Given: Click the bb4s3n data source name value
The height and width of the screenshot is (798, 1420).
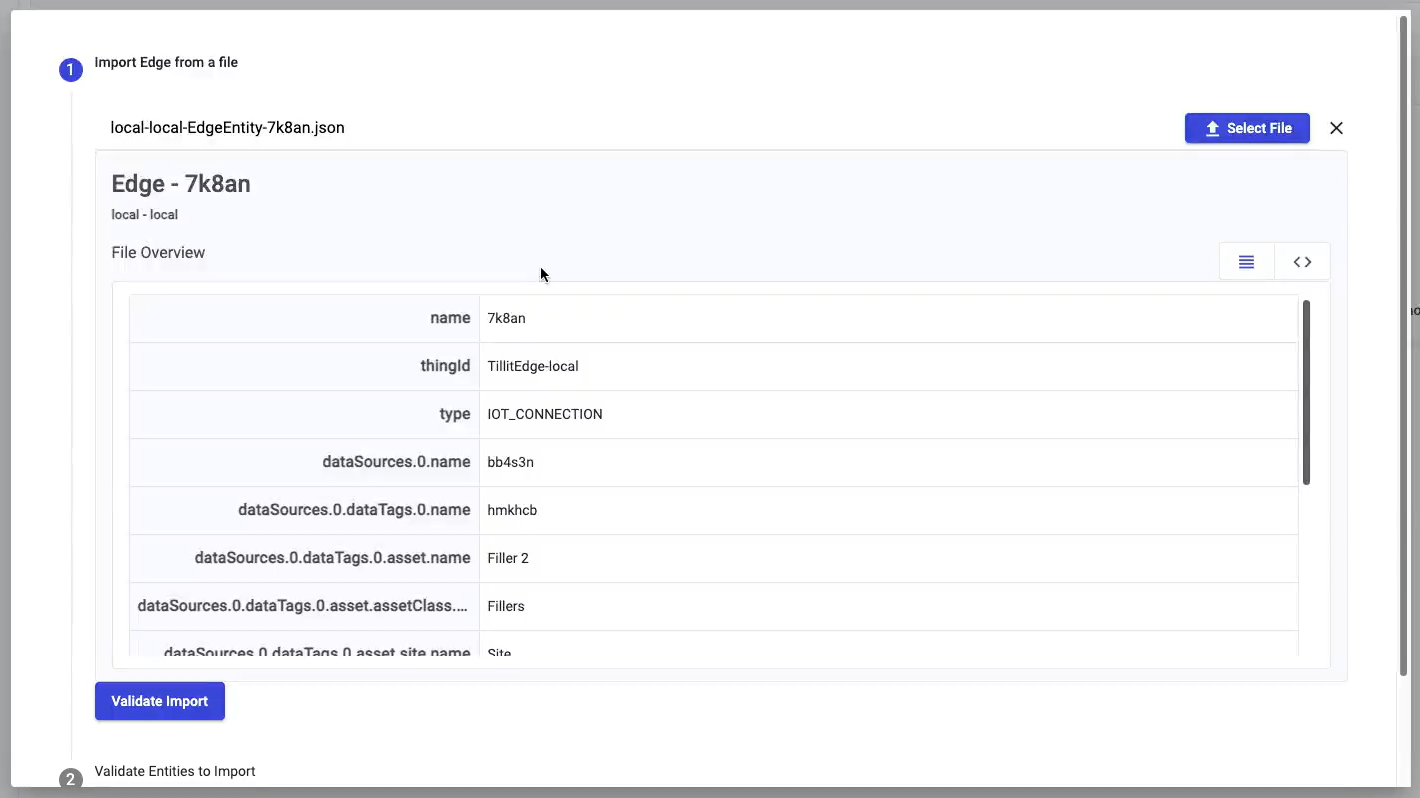Looking at the screenshot, I should 510,462.
